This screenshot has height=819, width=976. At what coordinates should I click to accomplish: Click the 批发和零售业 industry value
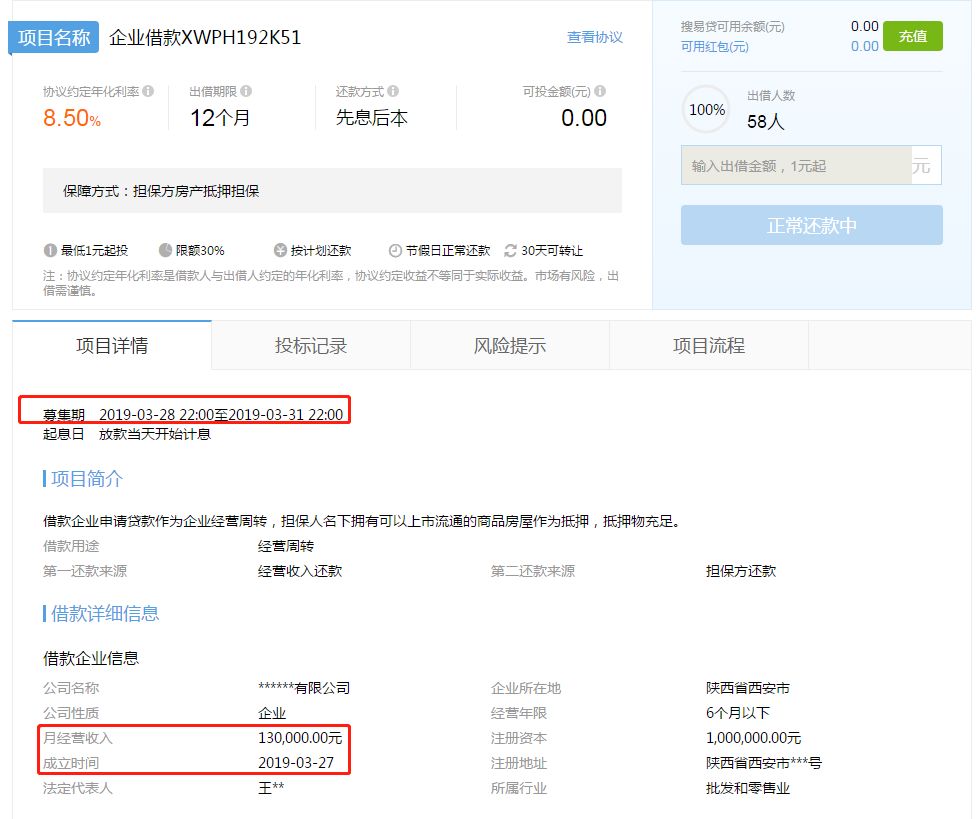[x=748, y=789]
